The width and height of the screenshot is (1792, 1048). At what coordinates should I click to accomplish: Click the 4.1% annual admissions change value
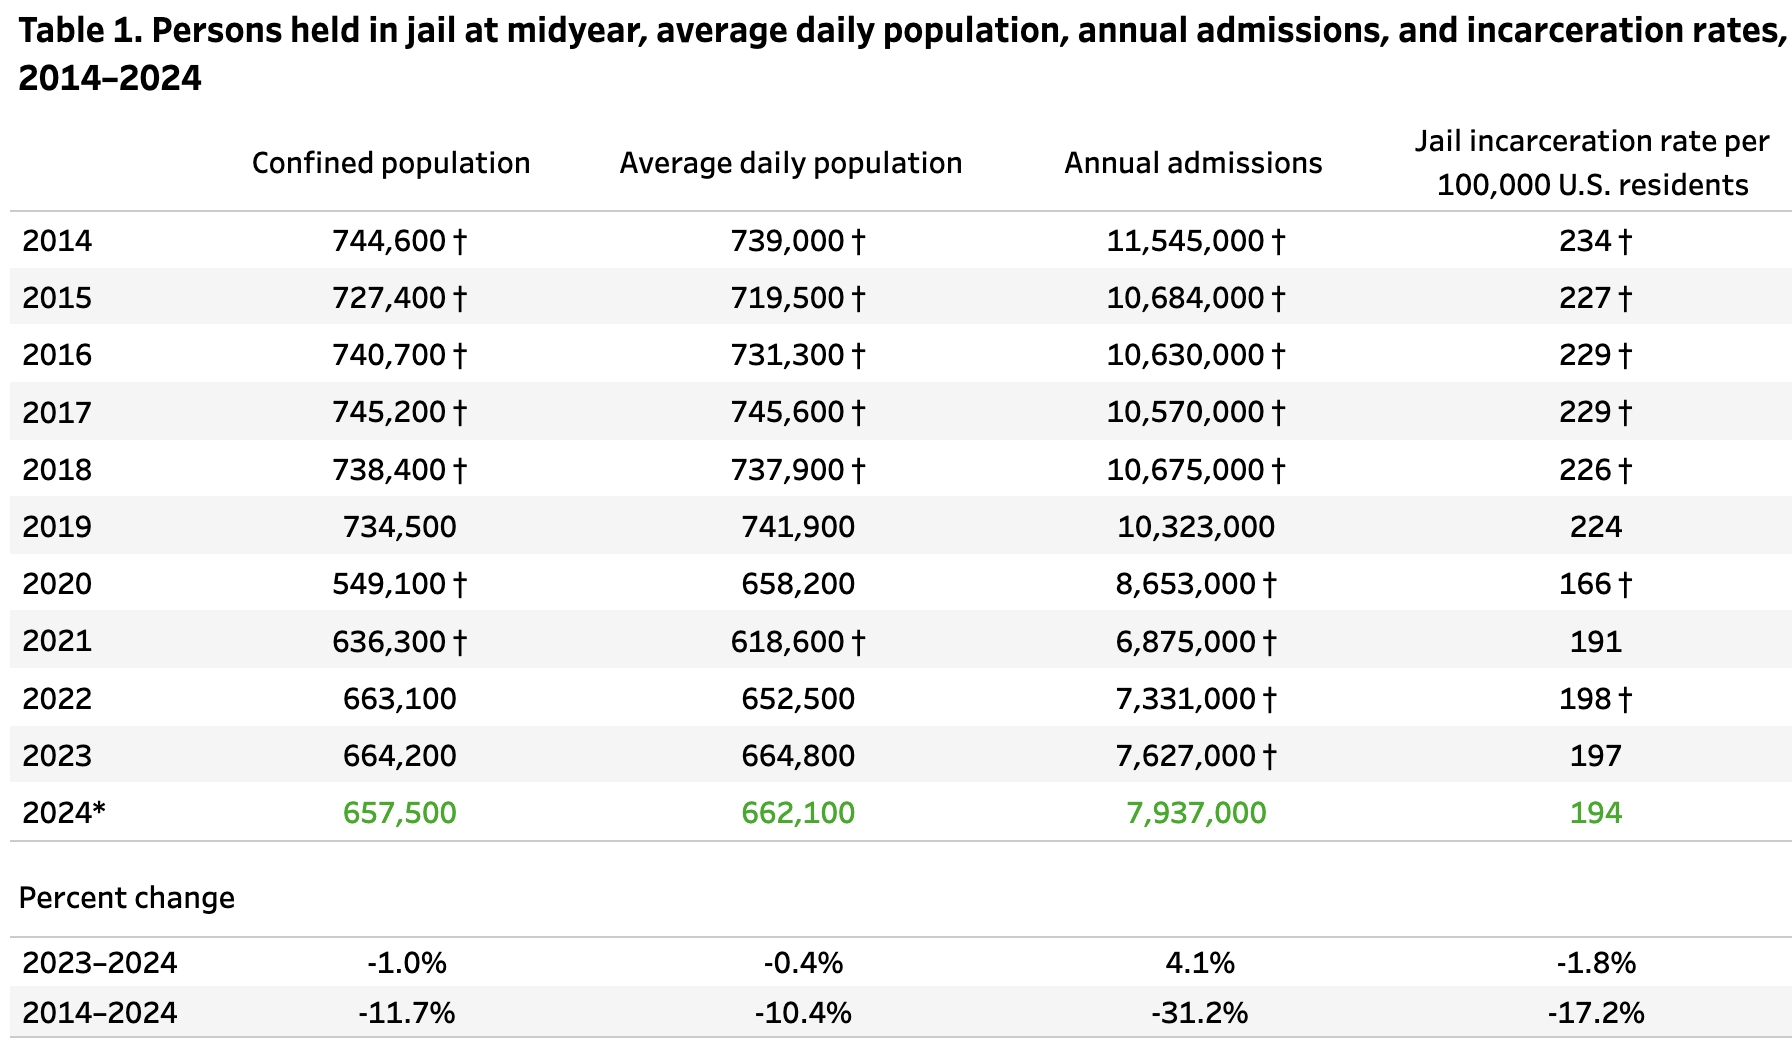point(1200,963)
